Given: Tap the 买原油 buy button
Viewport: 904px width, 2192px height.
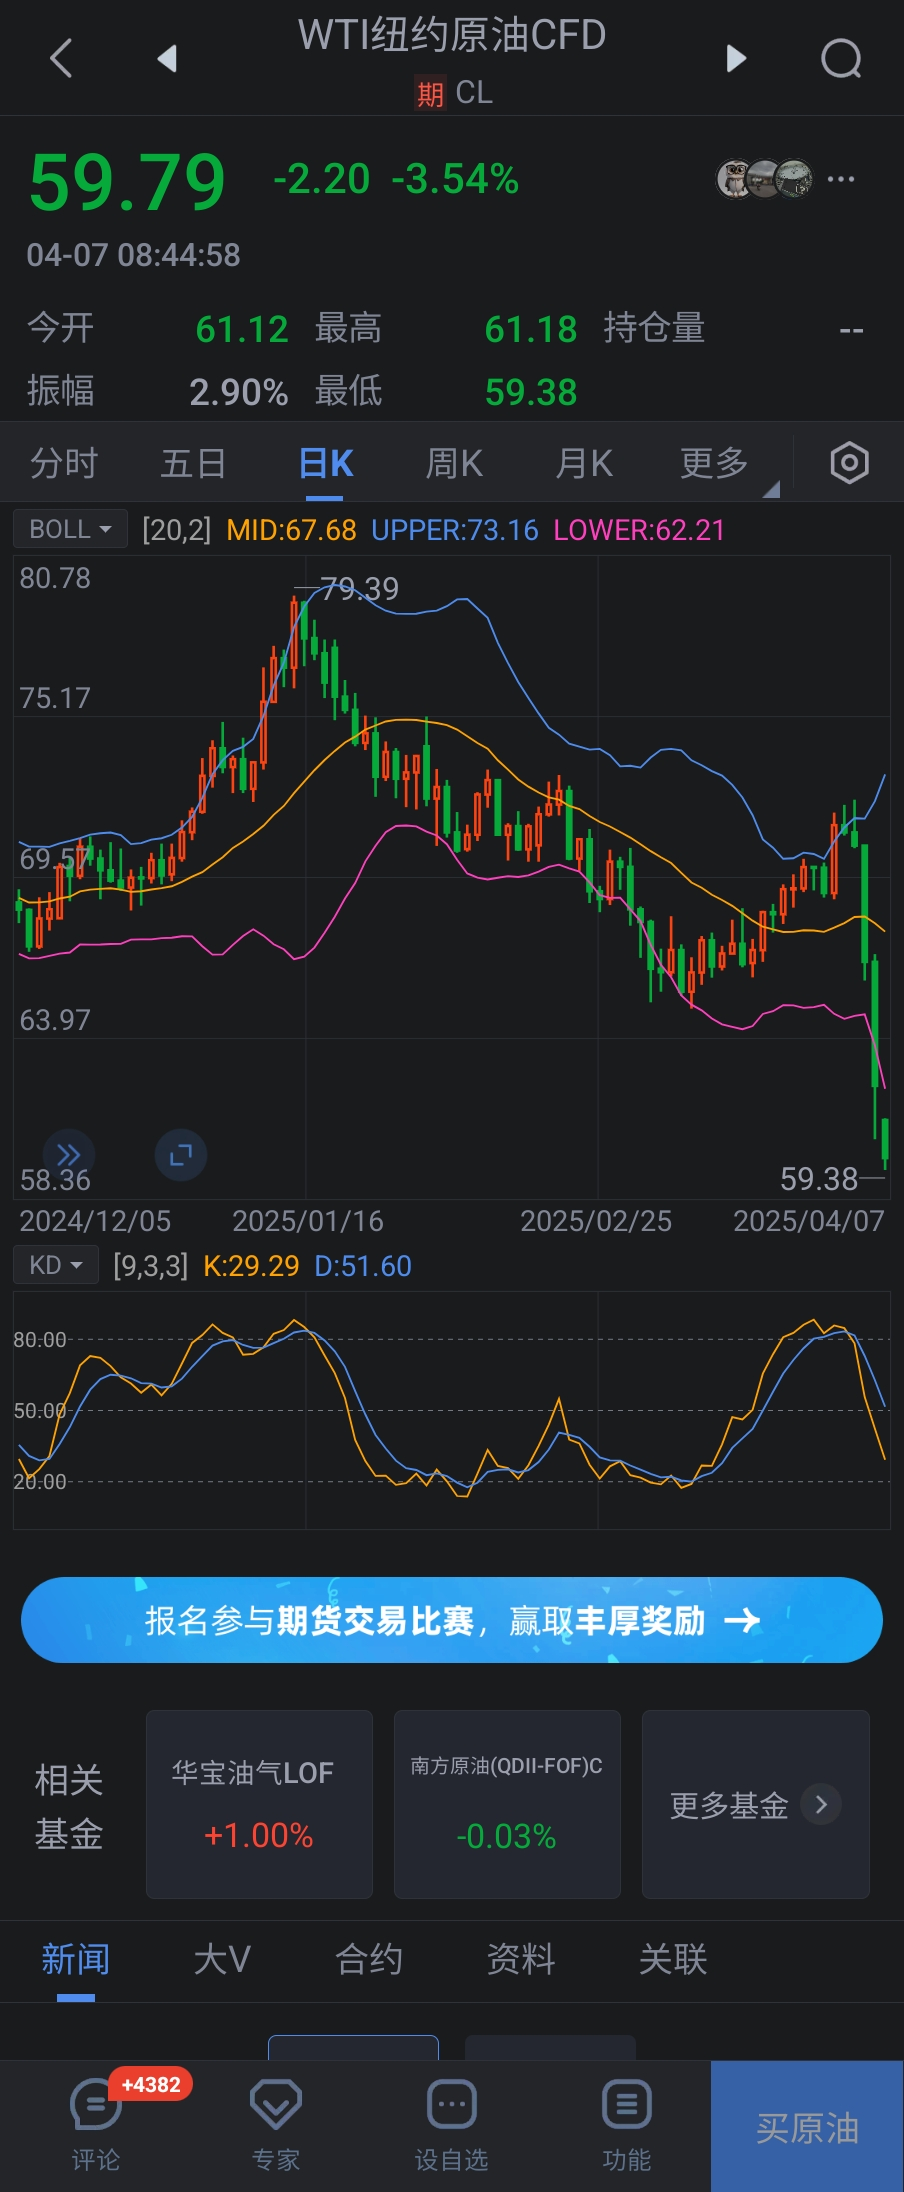Looking at the screenshot, I should 807,2126.
